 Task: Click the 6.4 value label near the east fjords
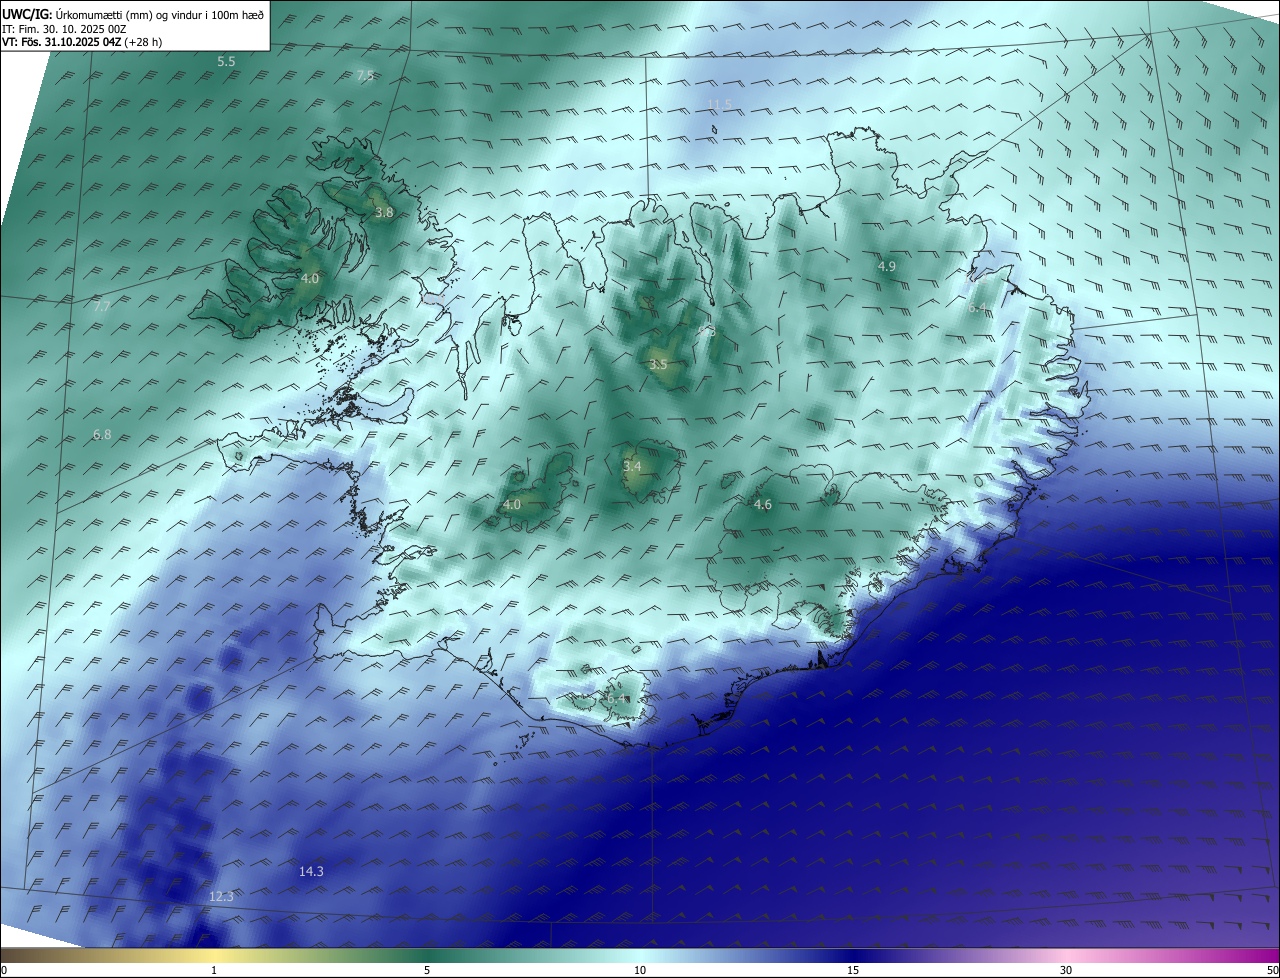click(977, 308)
